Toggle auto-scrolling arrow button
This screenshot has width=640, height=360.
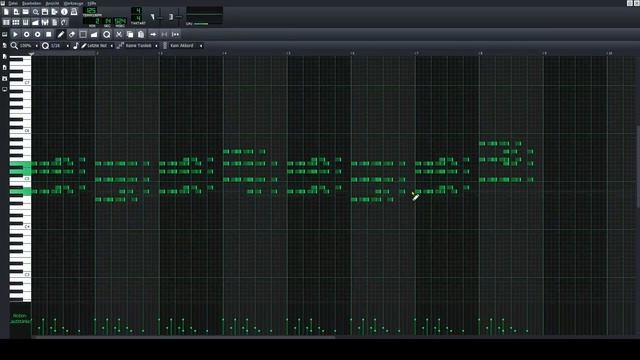(x=153, y=34)
